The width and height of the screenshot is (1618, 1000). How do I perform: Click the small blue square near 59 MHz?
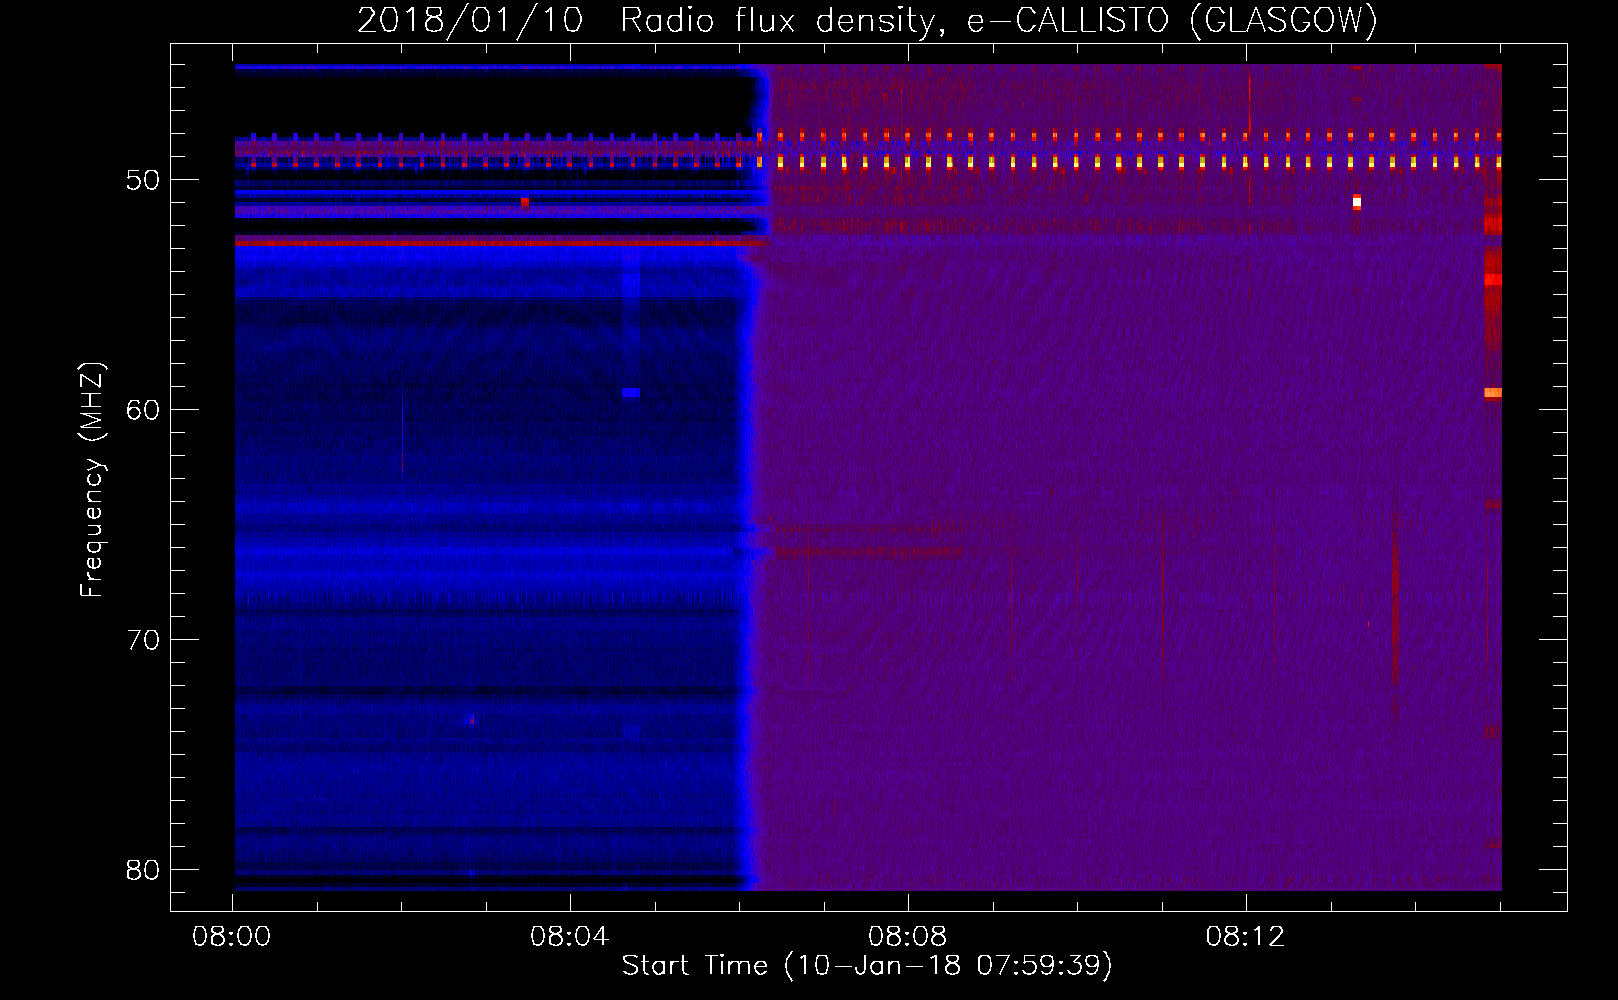click(x=631, y=393)
